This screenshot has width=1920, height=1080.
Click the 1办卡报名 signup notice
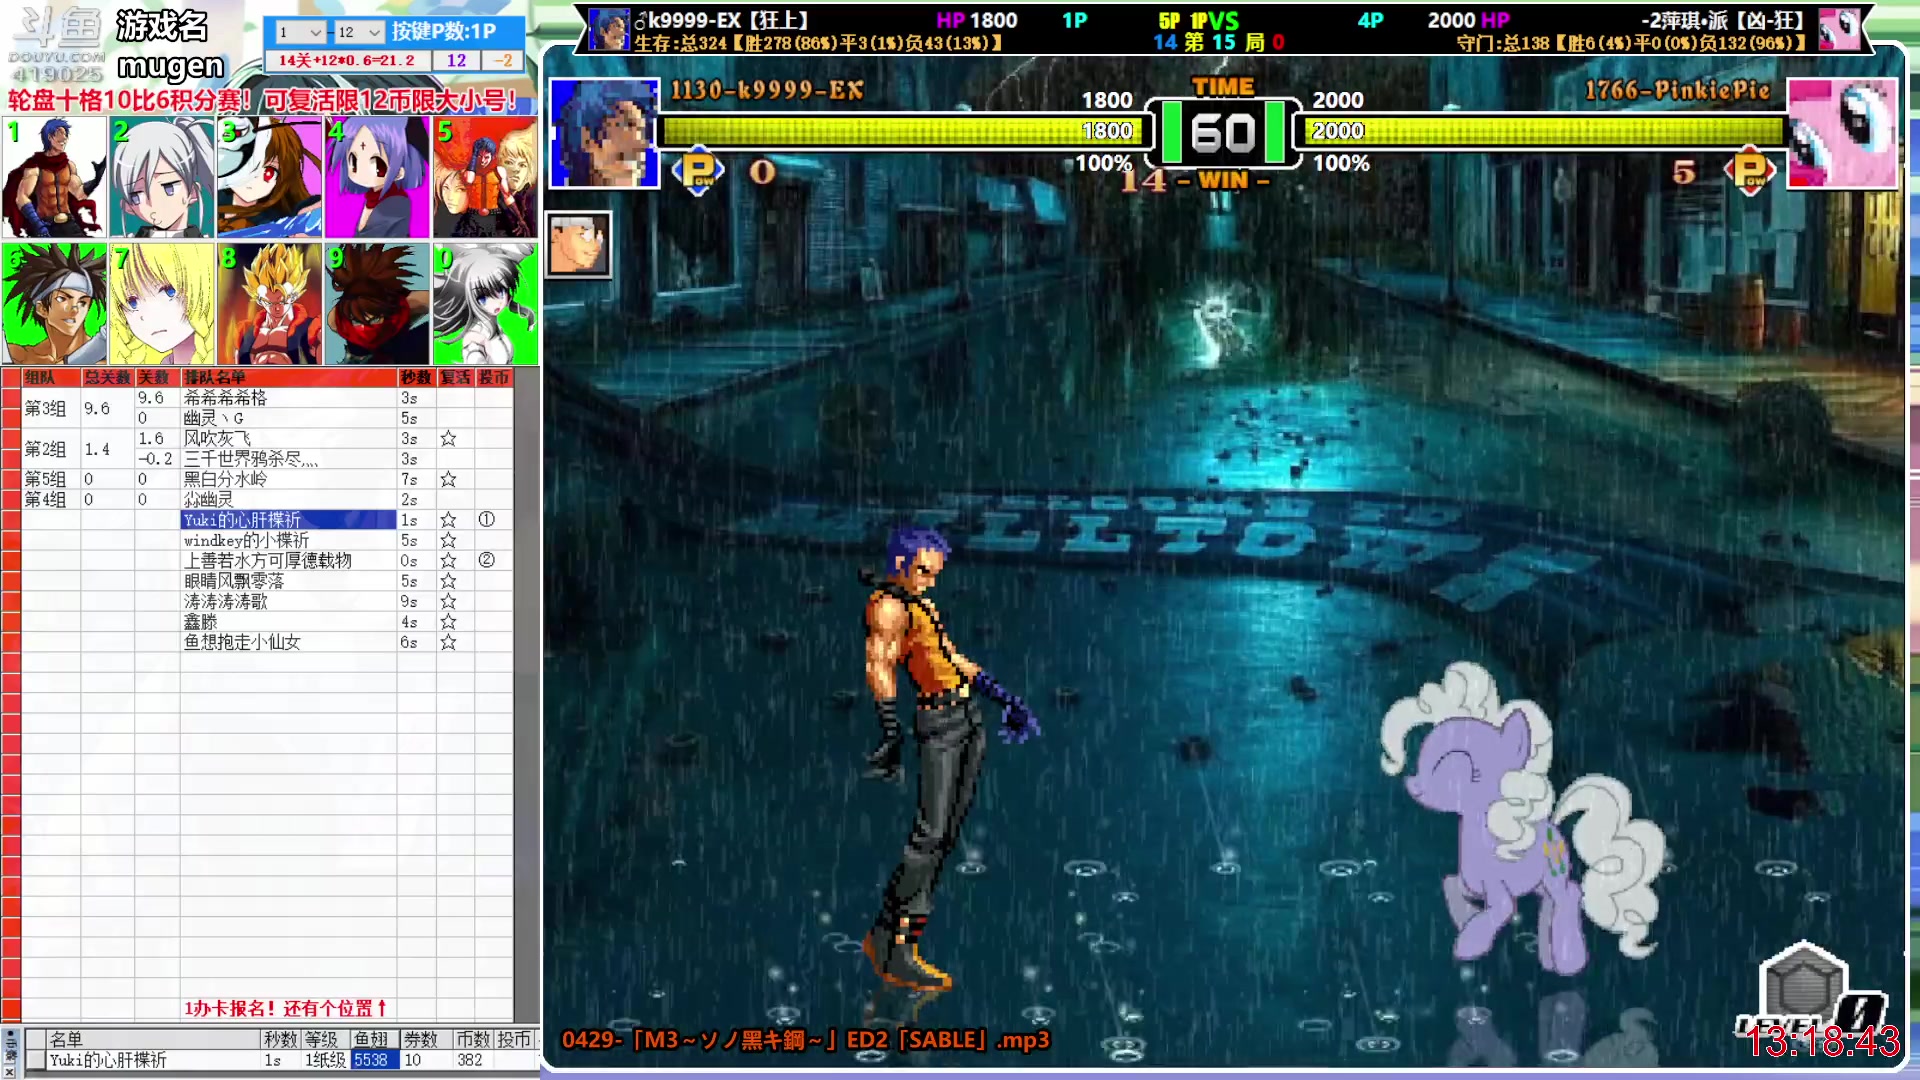point(284,1008)
